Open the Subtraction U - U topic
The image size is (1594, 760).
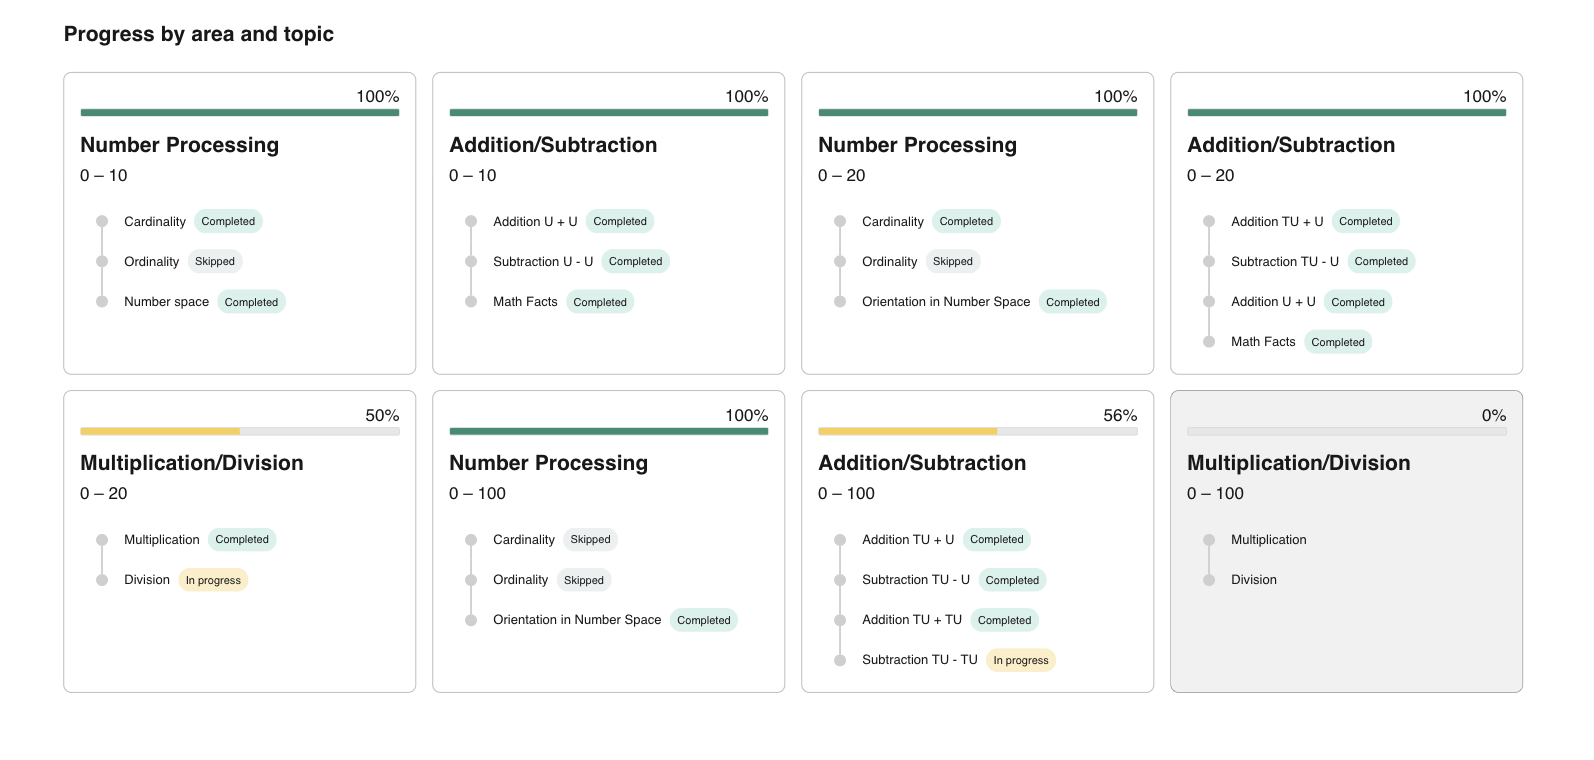(542, 262)
